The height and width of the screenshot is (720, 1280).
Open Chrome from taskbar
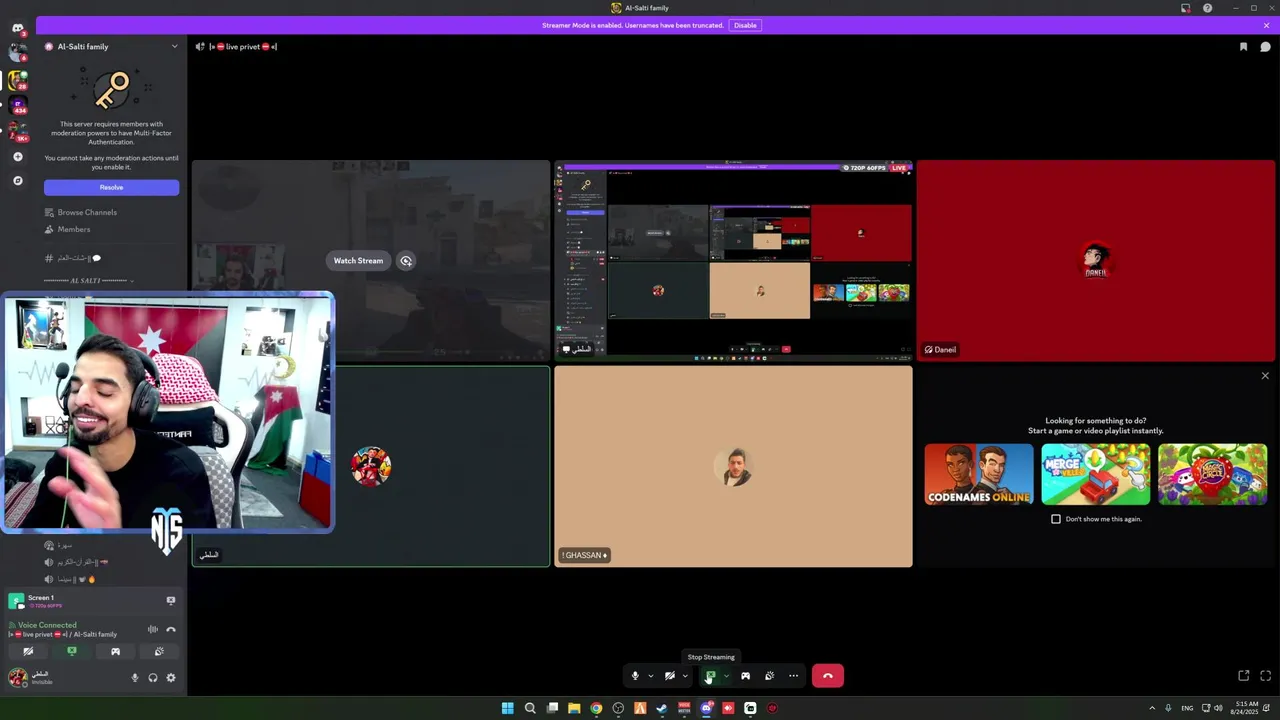596,708
